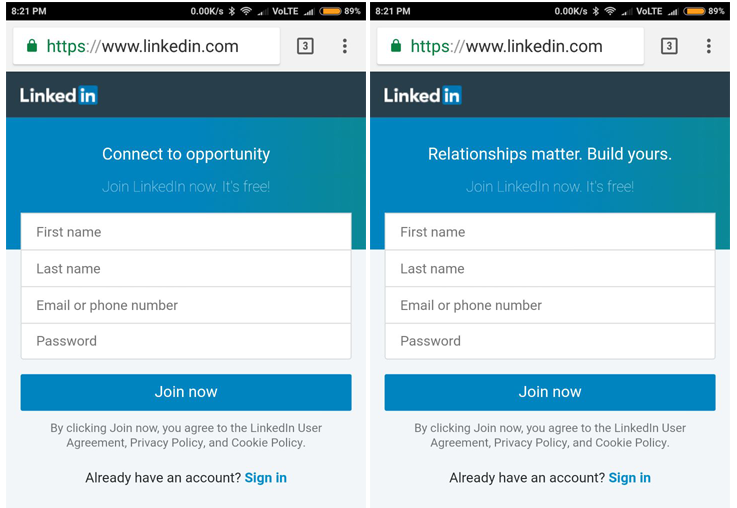Screen dimensions: 737x508
Task: Follow the Sign in link on left screen
Action: click(266, 478)
